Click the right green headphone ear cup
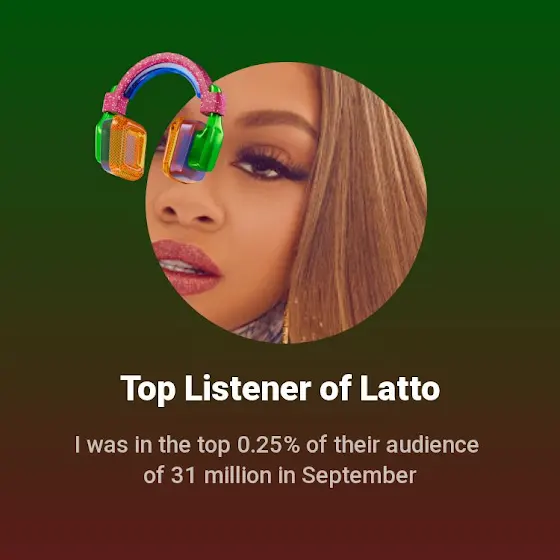Viewport: 560px width, 560px height. [205, 143]
